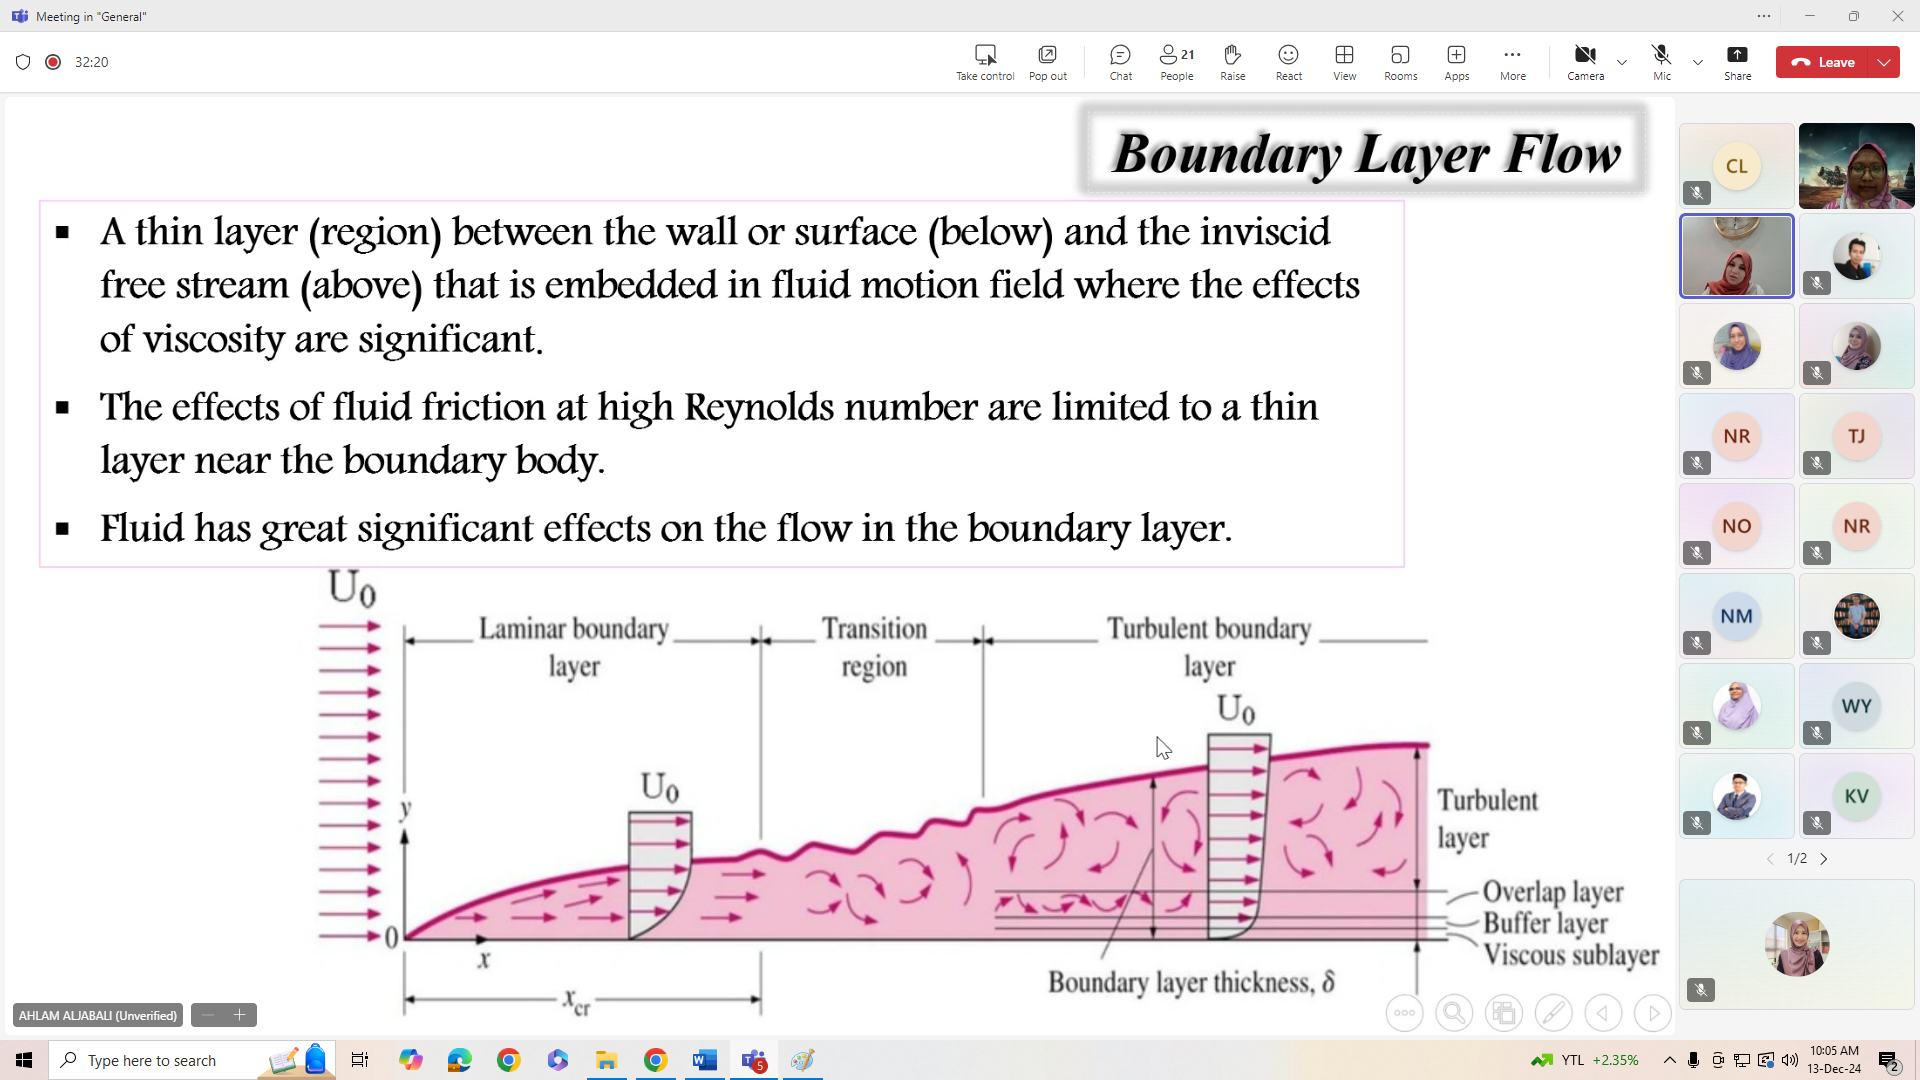The image size is (1920, 1080).
Task: Click the Take control button
Action: point(985,62)
